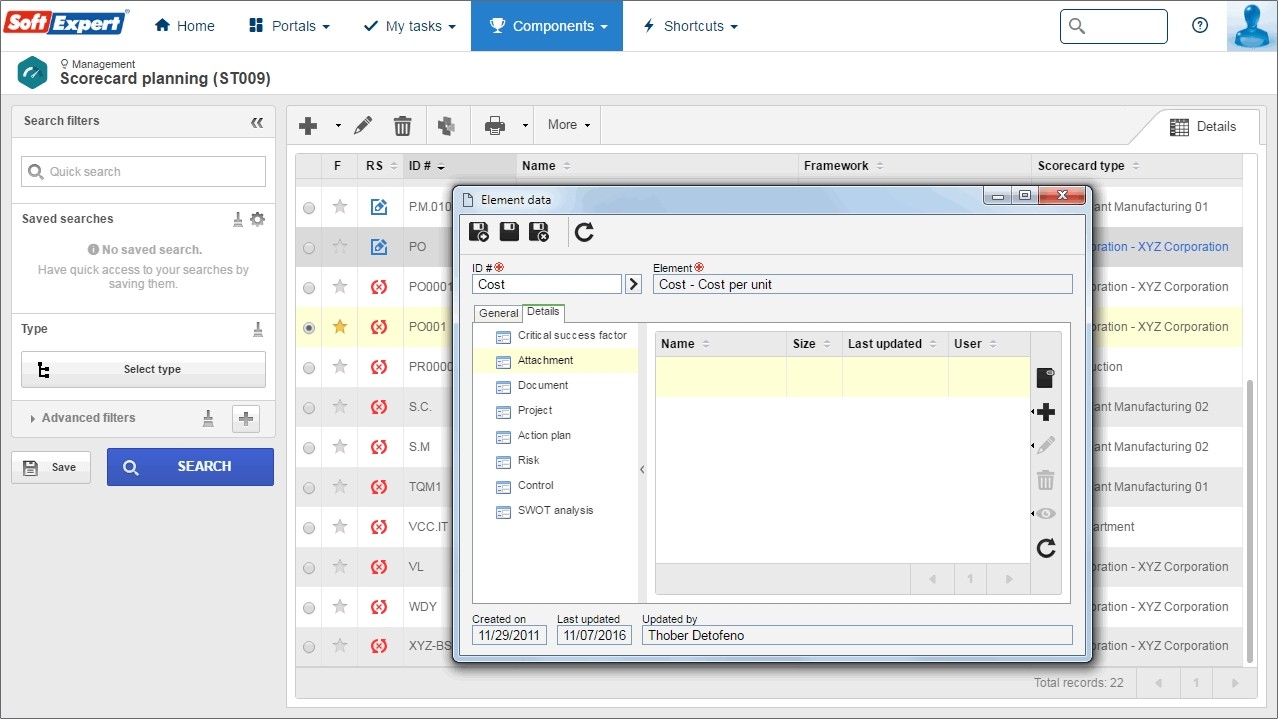Image resolution: width=1278 pixels, height=719 pixels.
Task: Select the radio button for TQM1 row
Action: coord(309,487)
